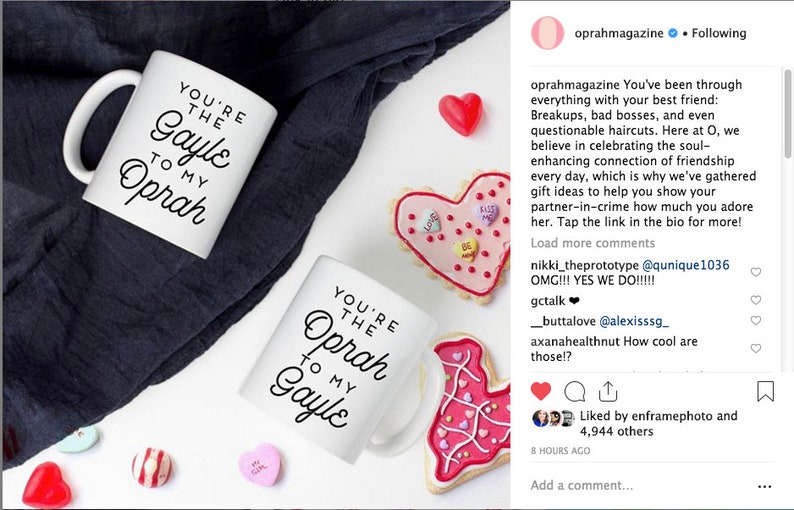This screenshot has width=794, height=510.
Task: Open the three-dot more options menu
Action: pos(765,487)
